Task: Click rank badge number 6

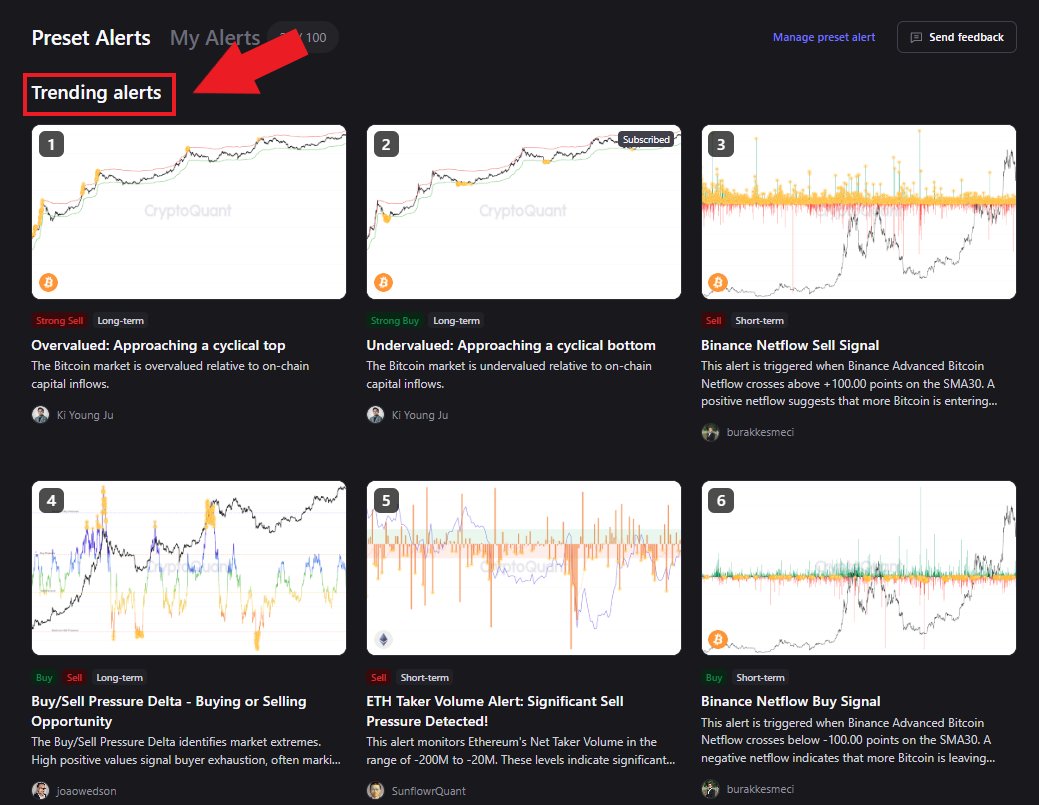Action: [x=721, y=500]
